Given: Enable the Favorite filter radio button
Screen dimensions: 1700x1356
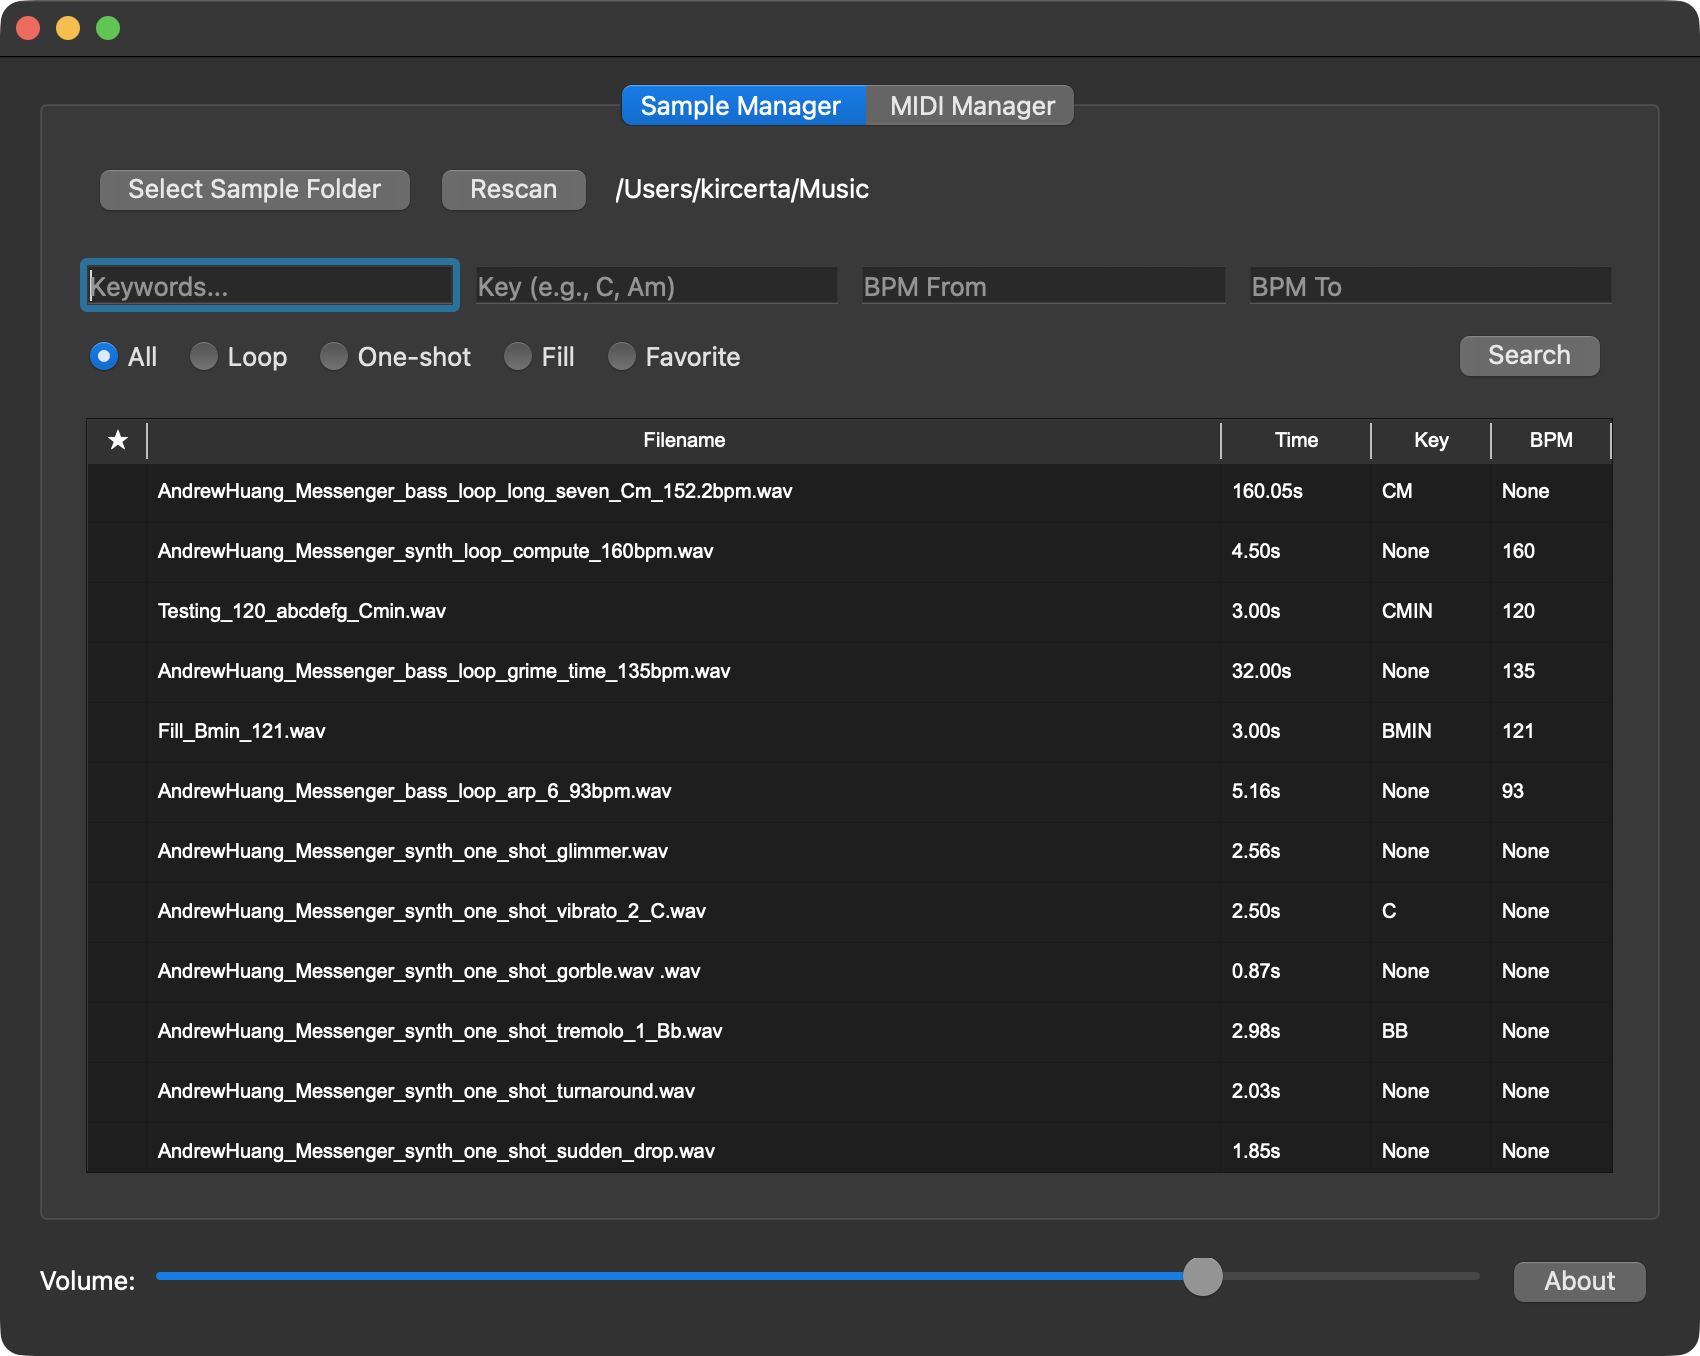Looking at the screenshot, I should coord(622,357).
